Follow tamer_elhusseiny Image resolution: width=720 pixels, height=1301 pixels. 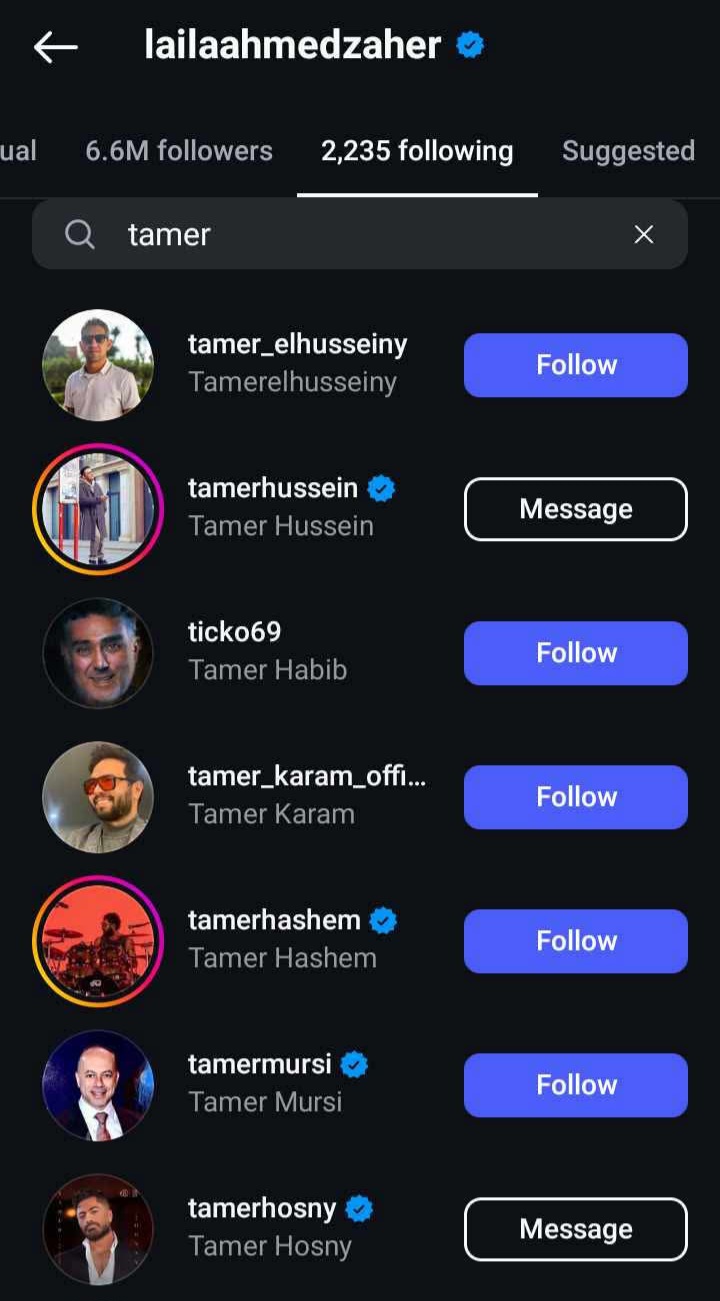(x=575, y=365)
